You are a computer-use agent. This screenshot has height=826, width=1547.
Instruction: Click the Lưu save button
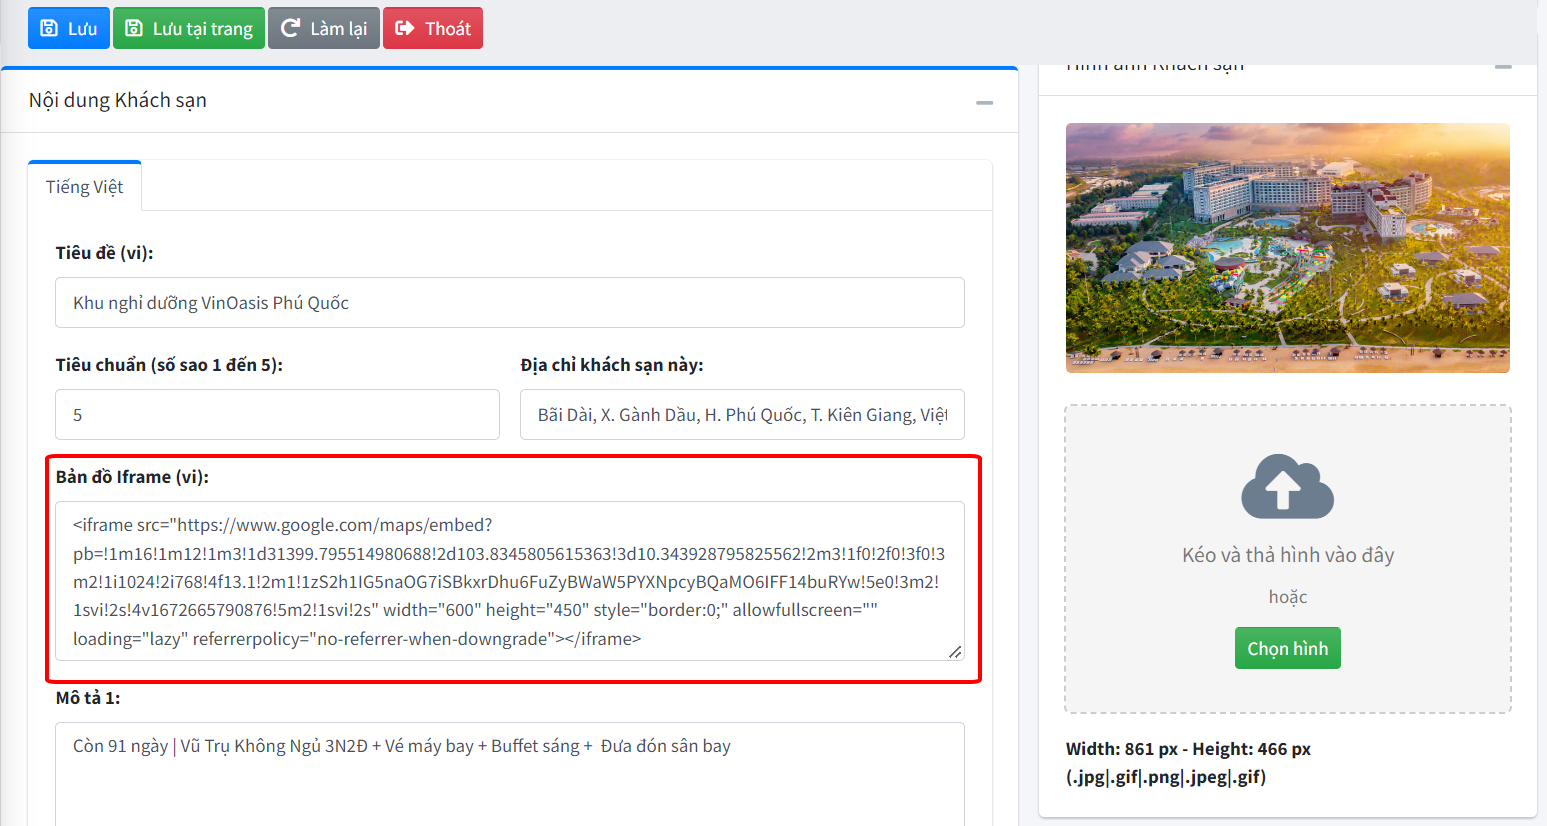tap(68, 28)
